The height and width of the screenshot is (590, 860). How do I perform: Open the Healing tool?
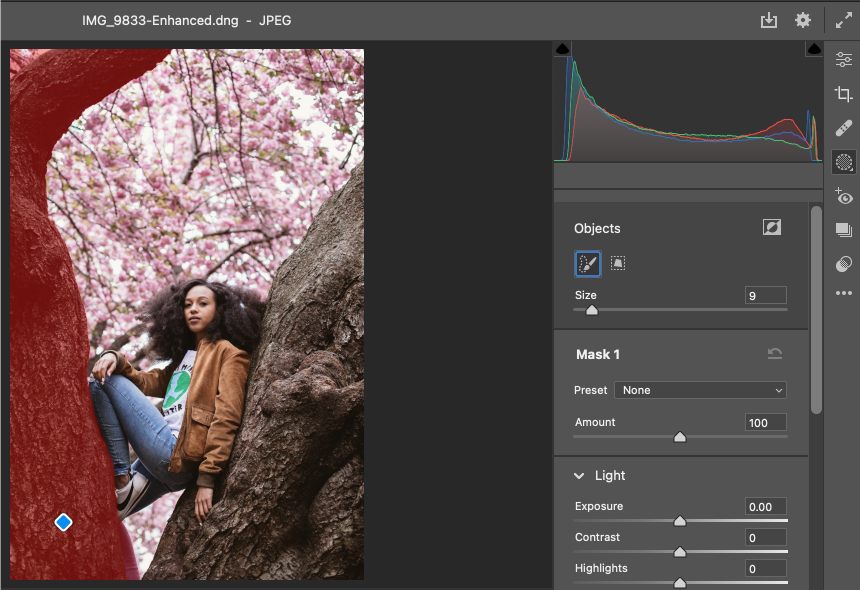(x=843, y=128)
